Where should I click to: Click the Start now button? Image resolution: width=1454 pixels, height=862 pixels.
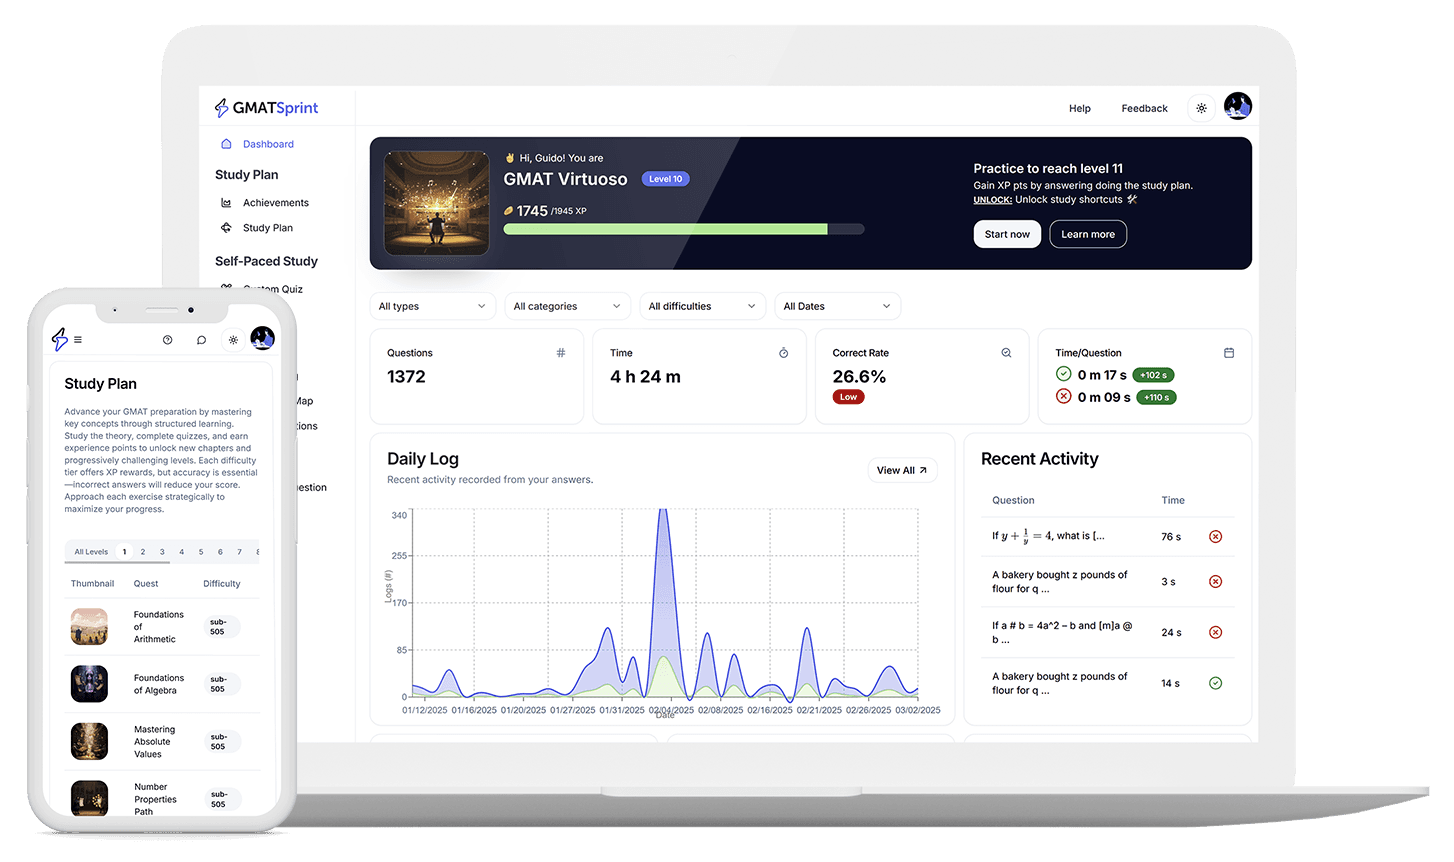point(1007,234)
